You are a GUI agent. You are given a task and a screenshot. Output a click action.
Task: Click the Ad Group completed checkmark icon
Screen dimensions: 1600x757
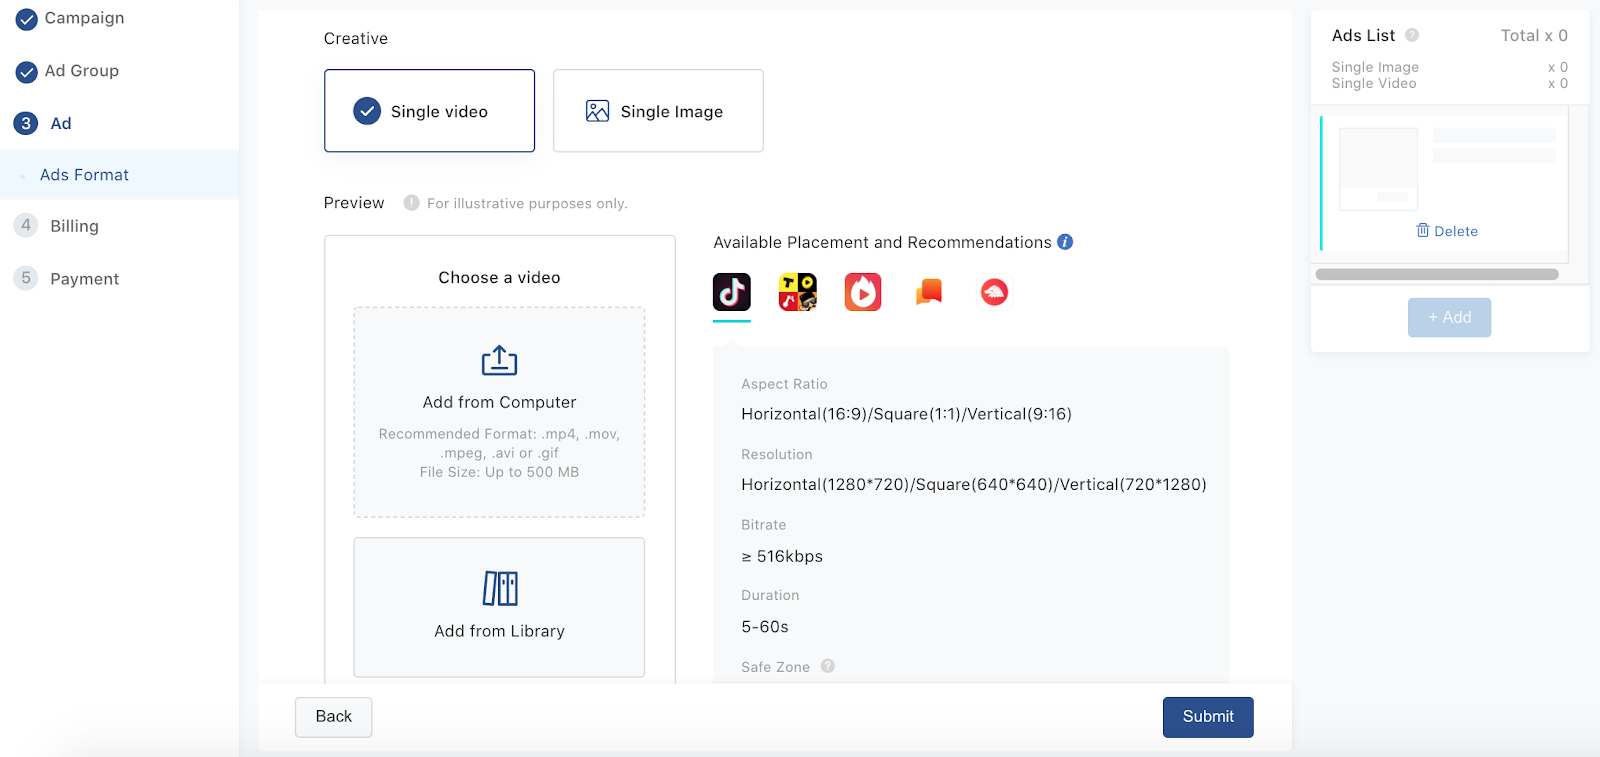point(27,72)
